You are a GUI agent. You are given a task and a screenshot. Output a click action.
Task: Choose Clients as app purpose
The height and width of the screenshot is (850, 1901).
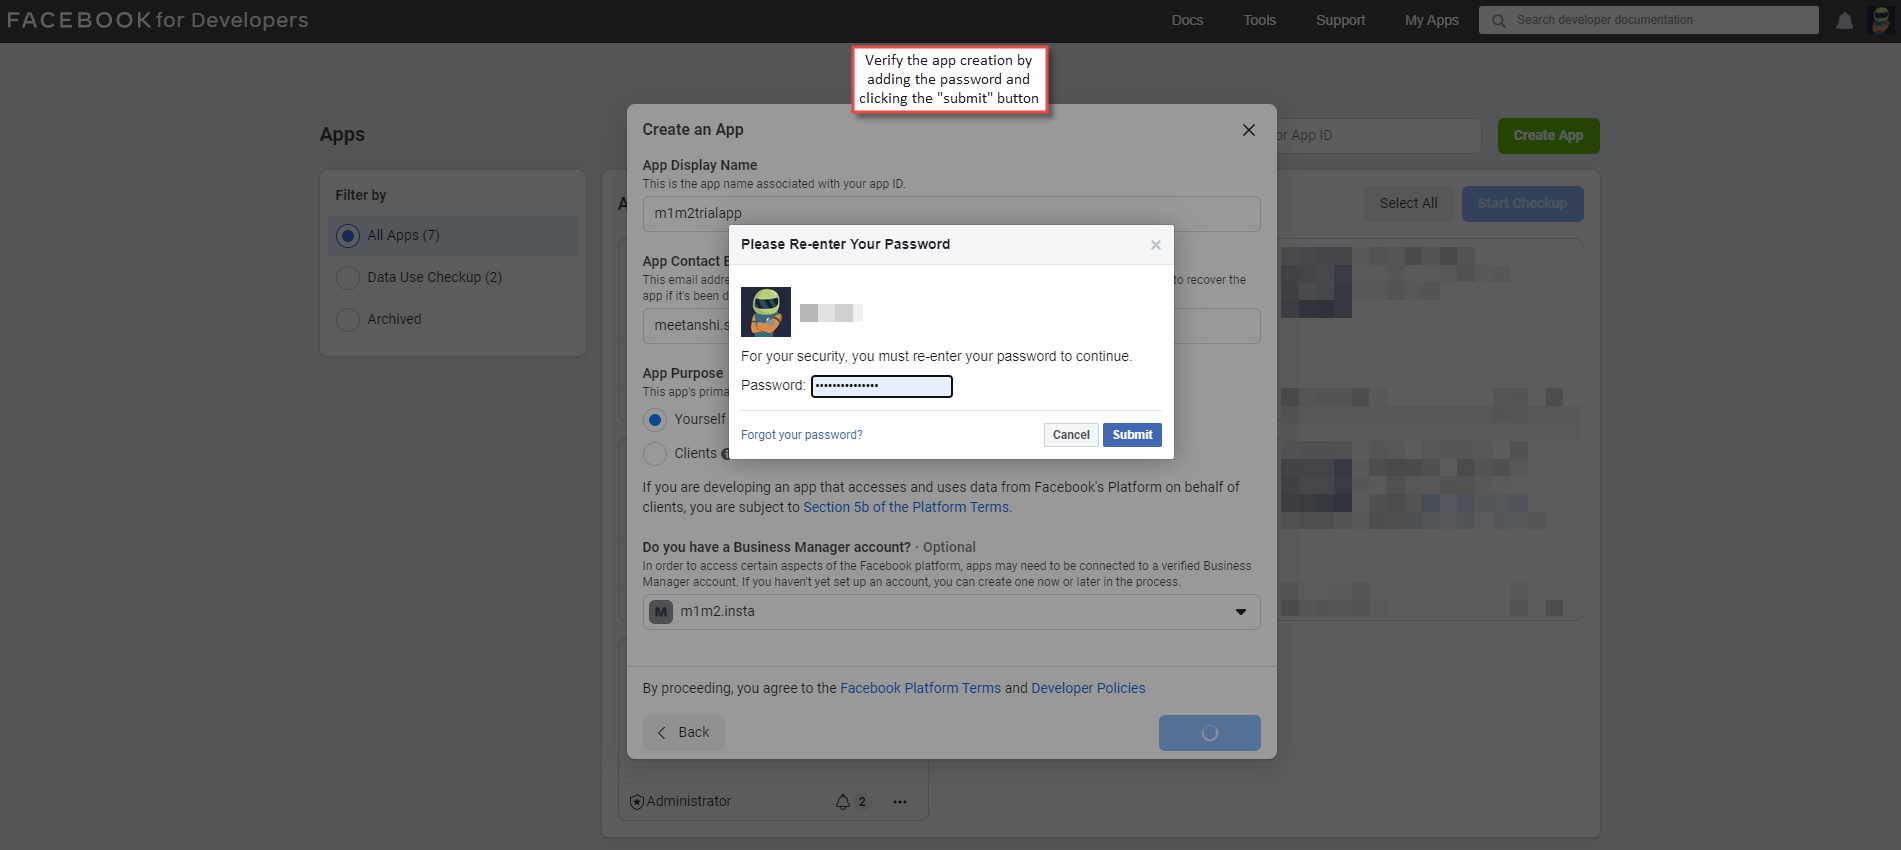pos(655,454)
